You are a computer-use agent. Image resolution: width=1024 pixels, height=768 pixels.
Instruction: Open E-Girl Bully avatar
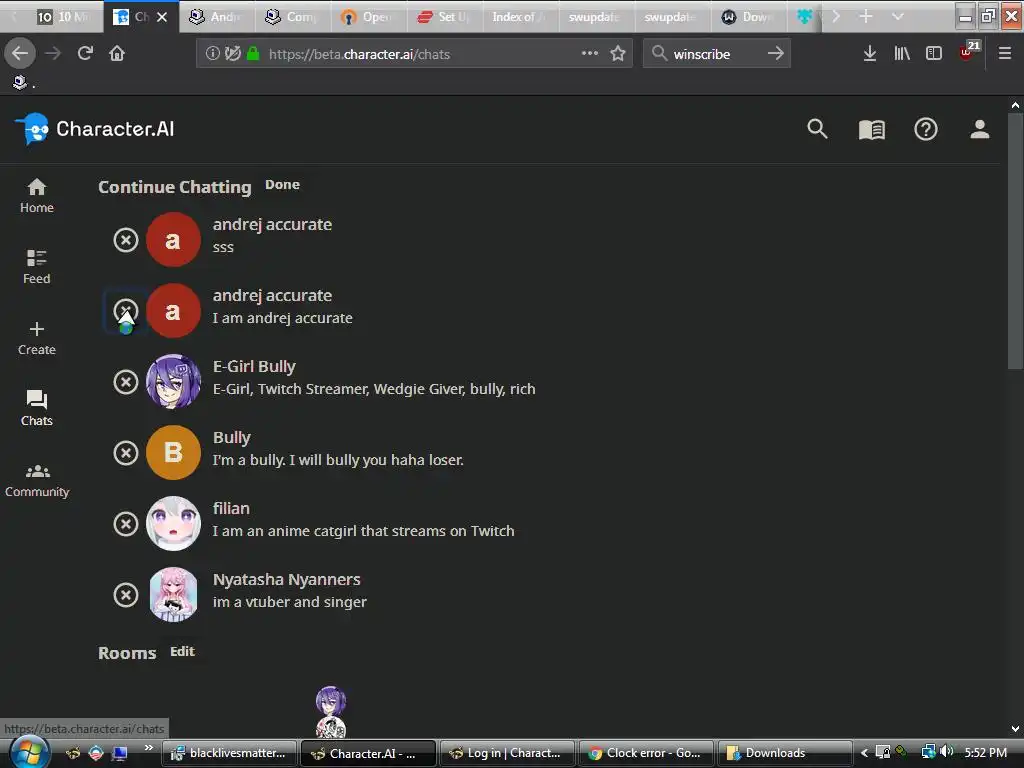(x=173, y=381)
